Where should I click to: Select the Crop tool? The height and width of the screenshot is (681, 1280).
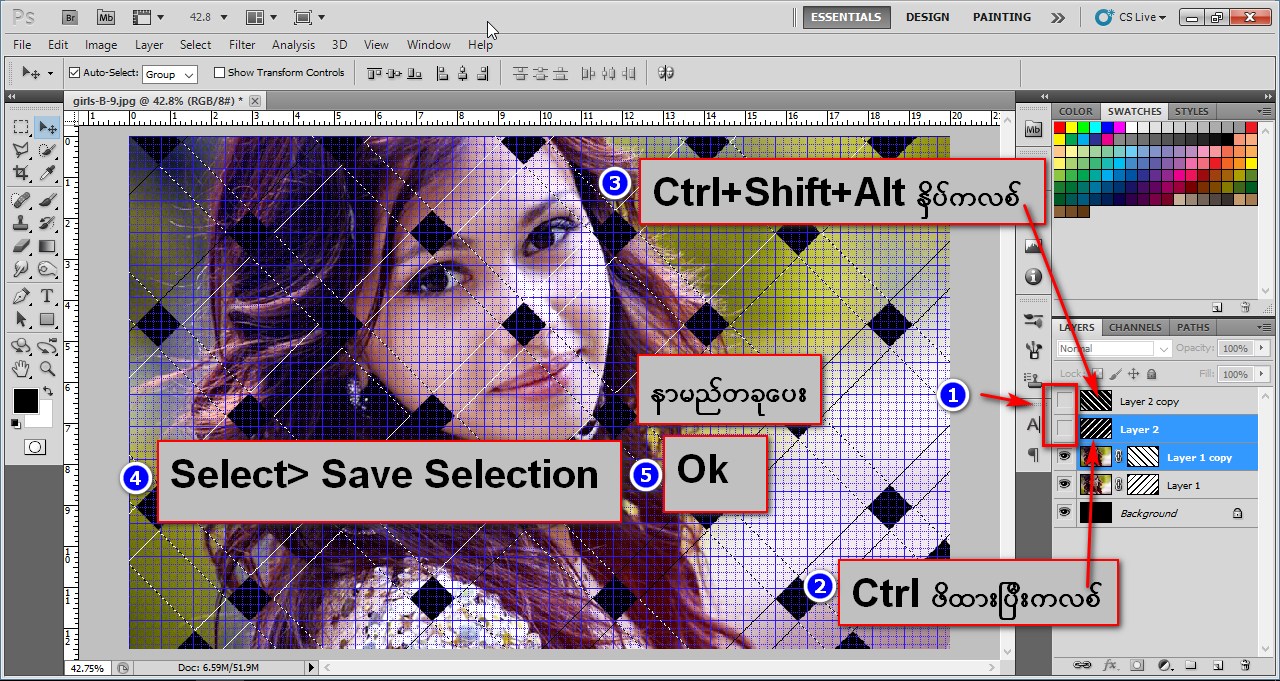pos(21,173)
